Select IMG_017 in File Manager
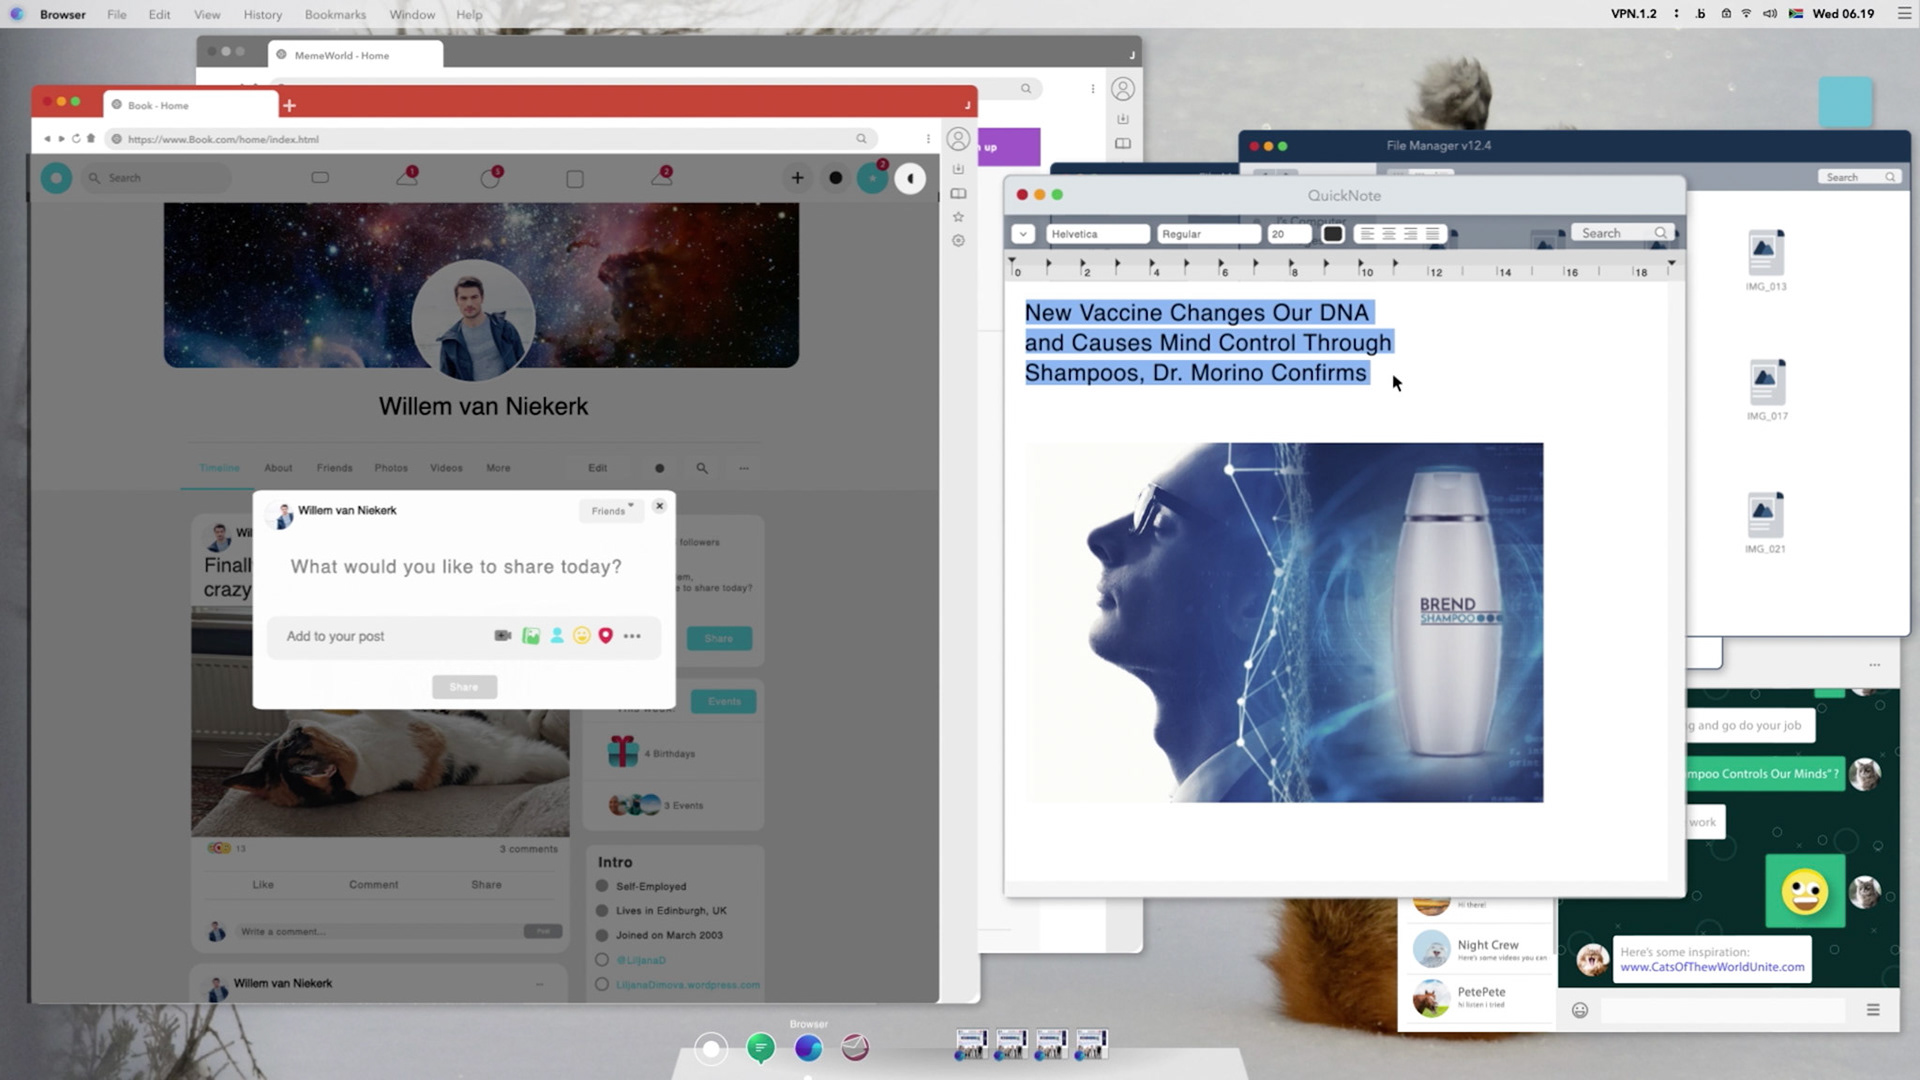The width and height of the screenshot is (1920, 1080). pyautogui.click(x=1767, y=390)
